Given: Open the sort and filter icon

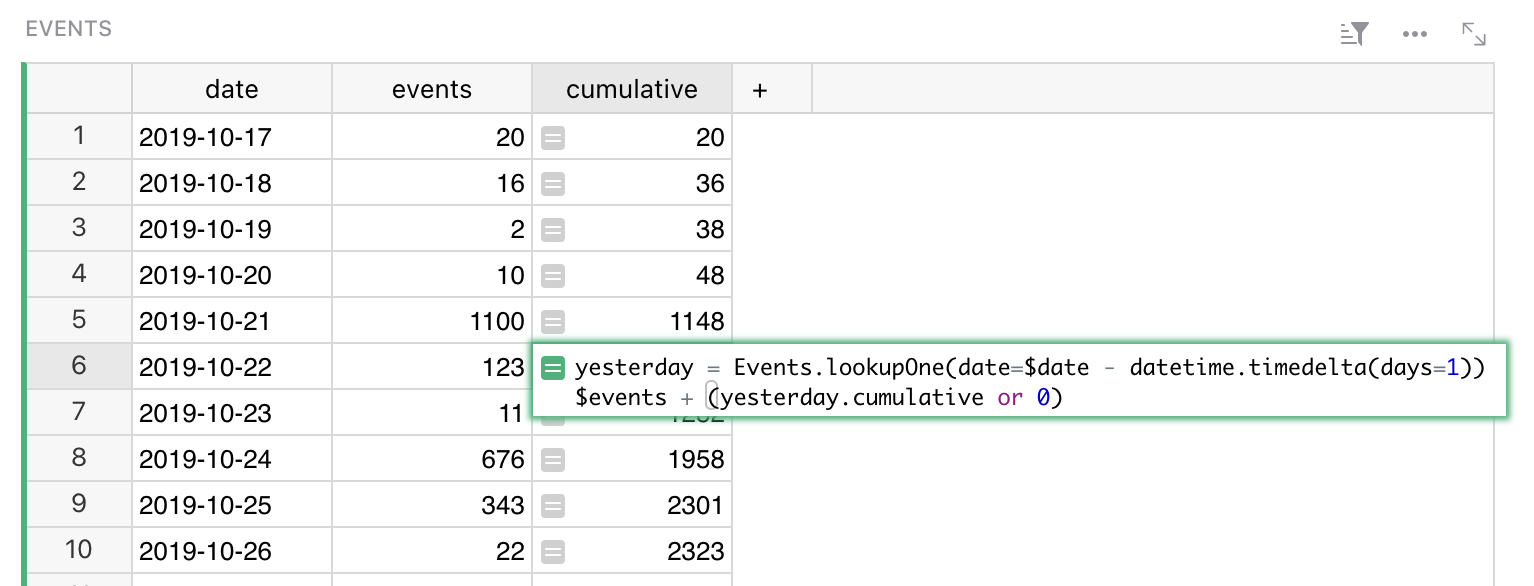Looking at the screenshot, I should coord(1354,34).
